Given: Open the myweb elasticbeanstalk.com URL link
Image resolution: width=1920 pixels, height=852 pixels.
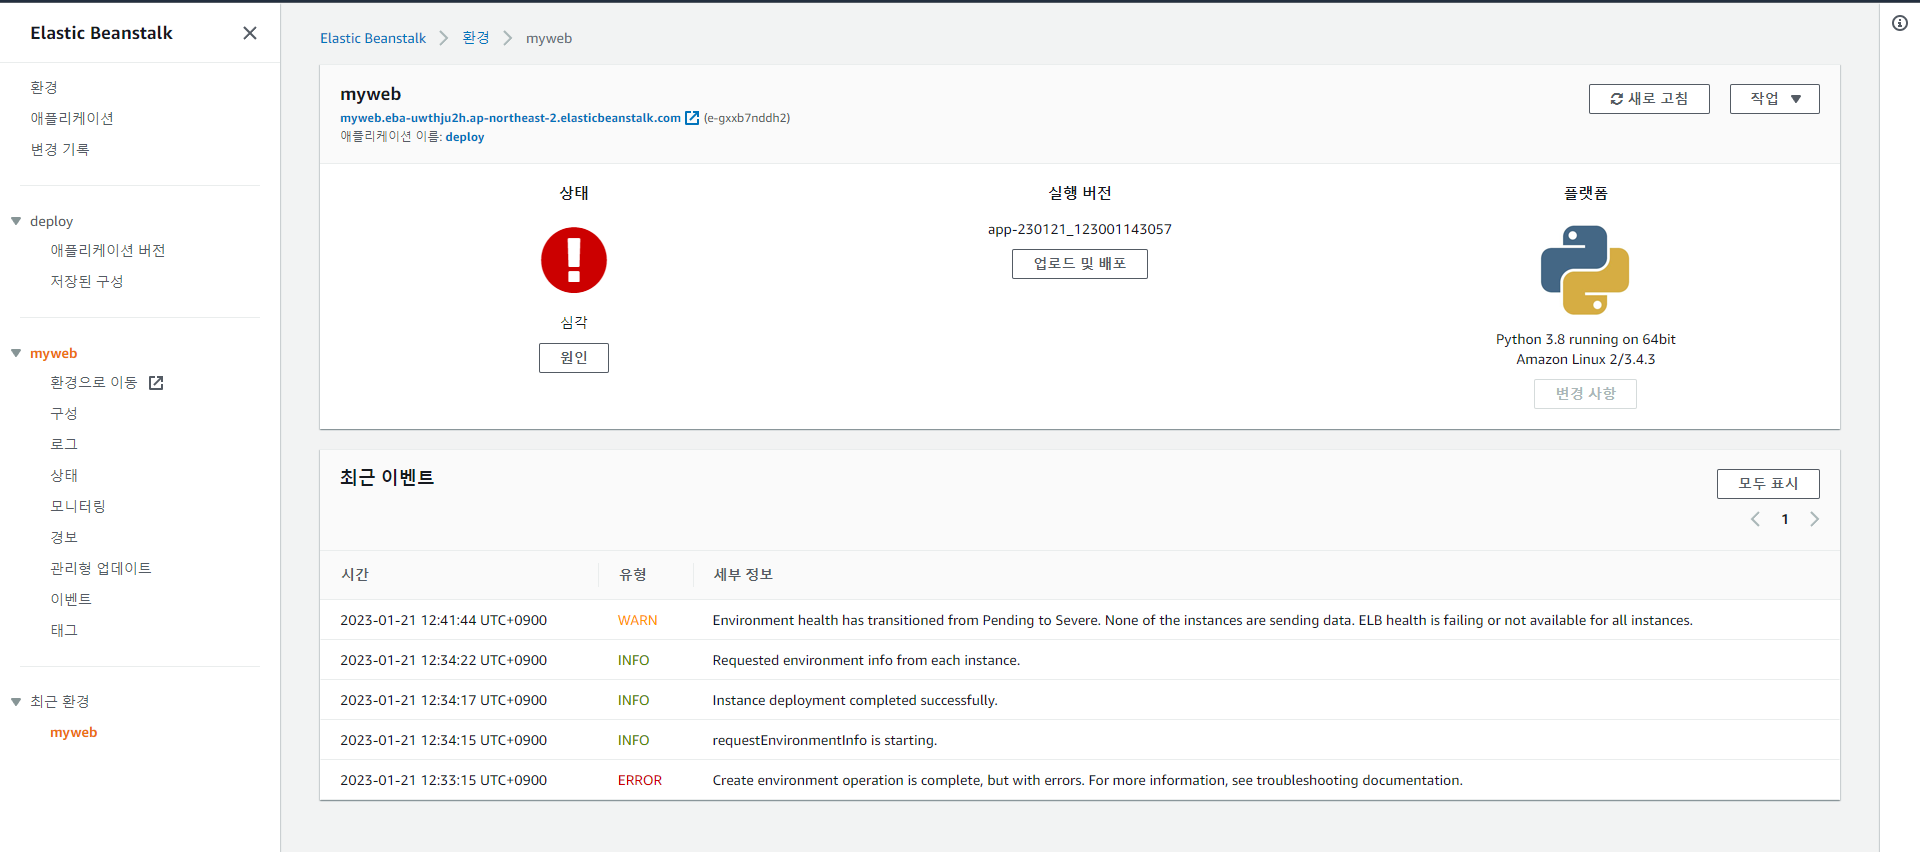Looking at the screenshot, I should click(510, 118).
